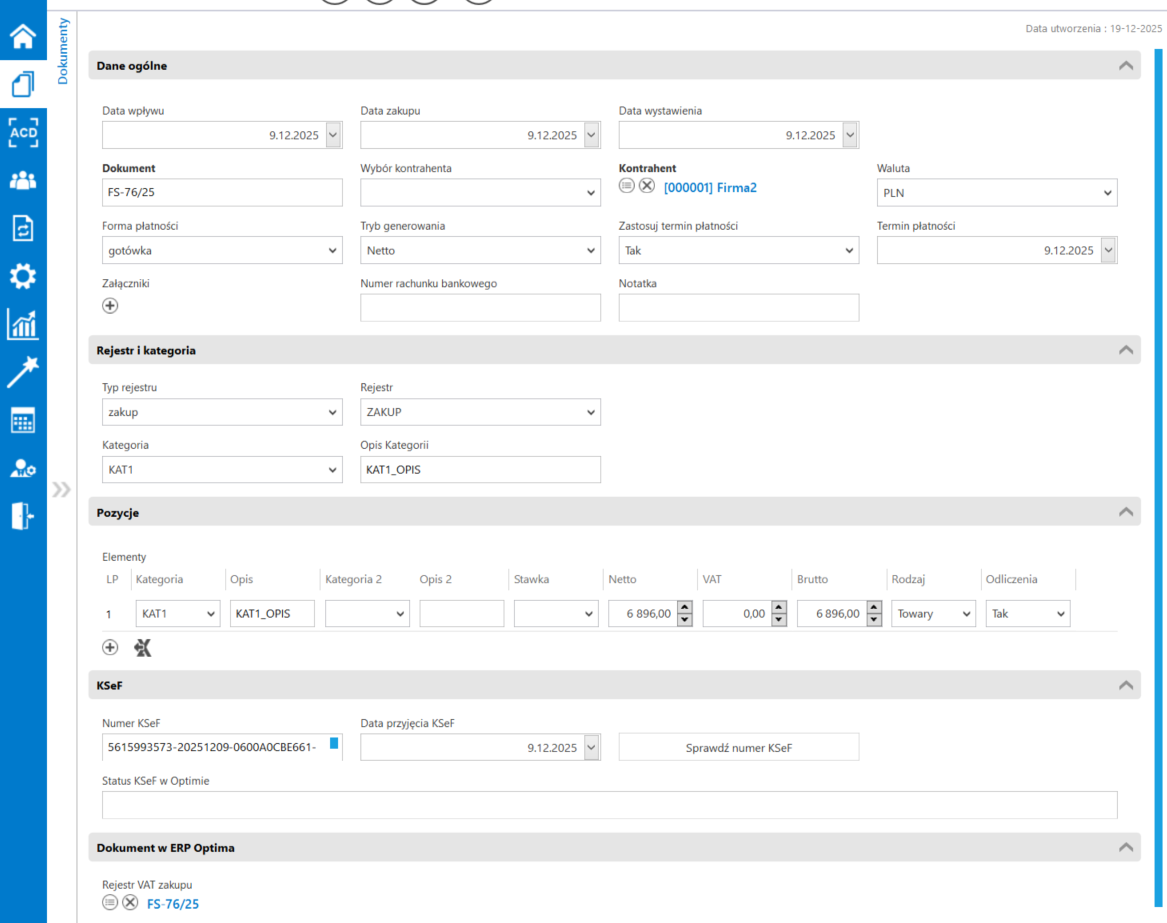
Task: Open the Data wpływu date picker arrow
Action: pos(333,136)
